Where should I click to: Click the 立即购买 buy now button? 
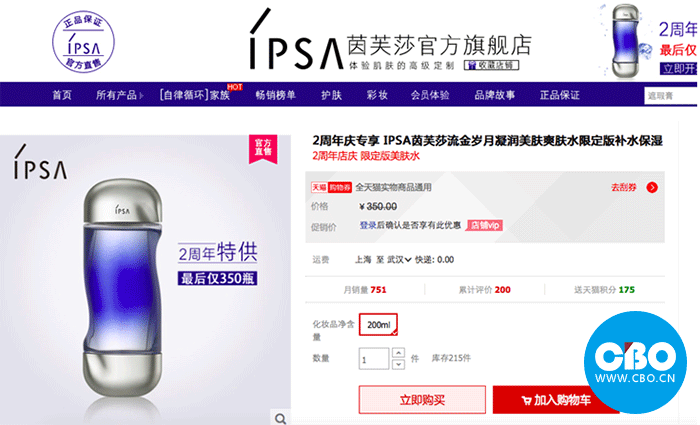click(x=422, y=400)
